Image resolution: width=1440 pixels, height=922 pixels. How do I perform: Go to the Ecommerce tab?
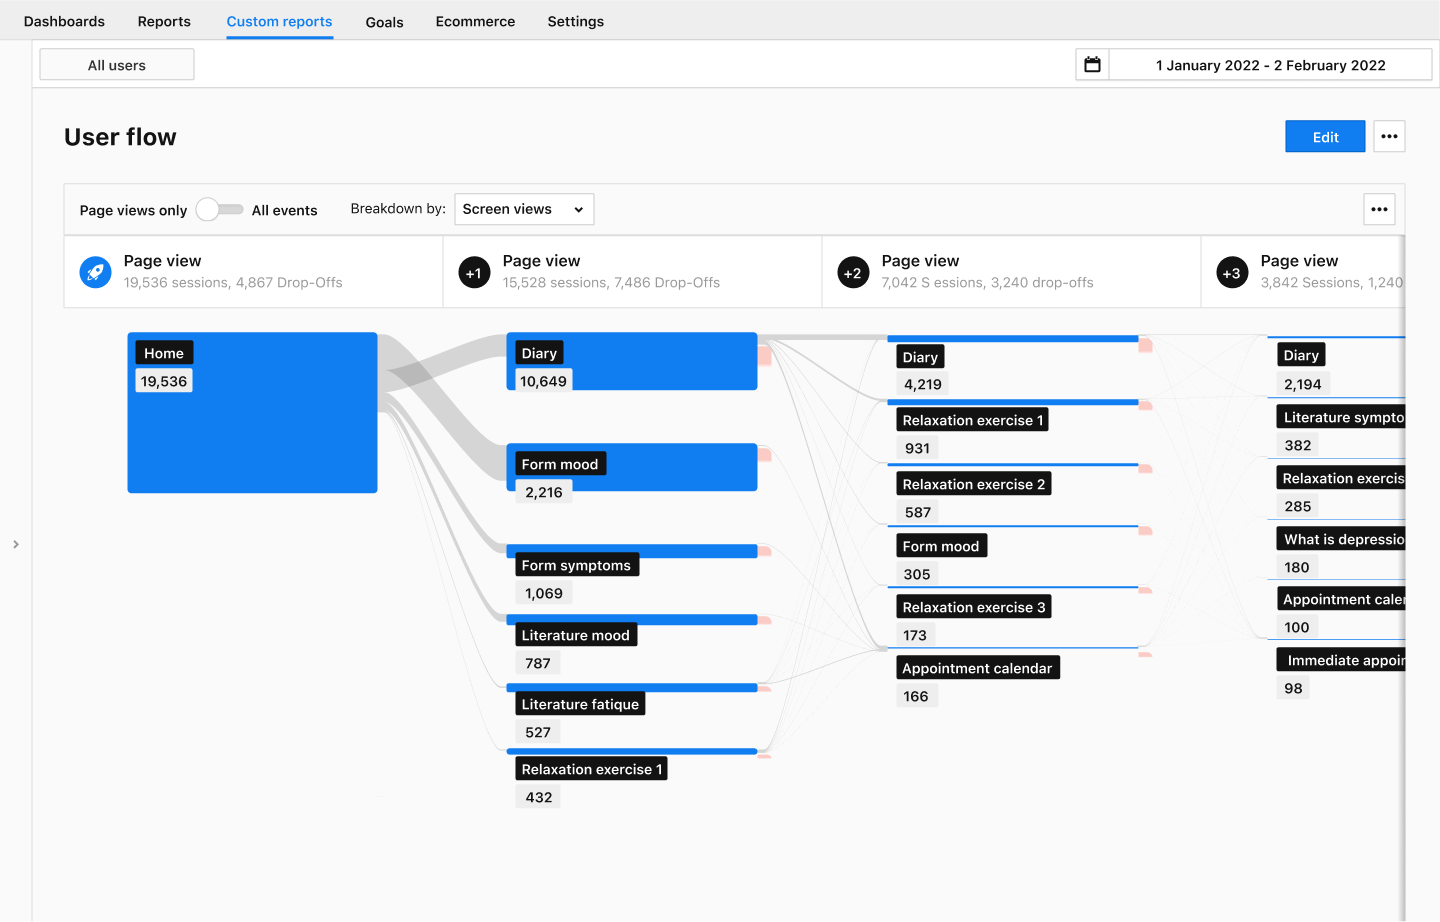pos(475,21)
